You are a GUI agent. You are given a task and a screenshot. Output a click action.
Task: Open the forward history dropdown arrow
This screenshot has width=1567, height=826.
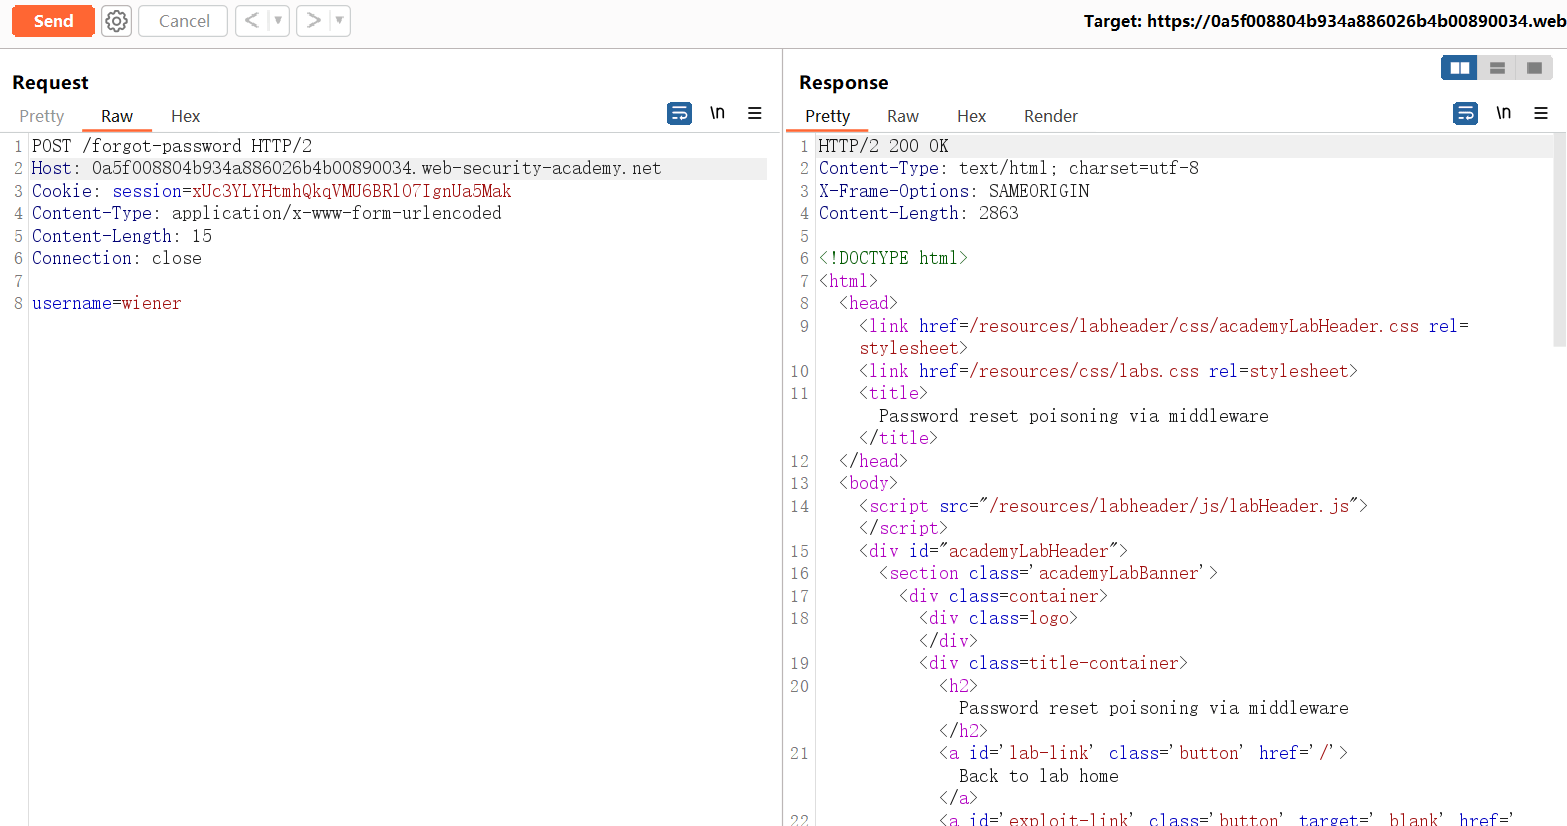click(340, 21)
